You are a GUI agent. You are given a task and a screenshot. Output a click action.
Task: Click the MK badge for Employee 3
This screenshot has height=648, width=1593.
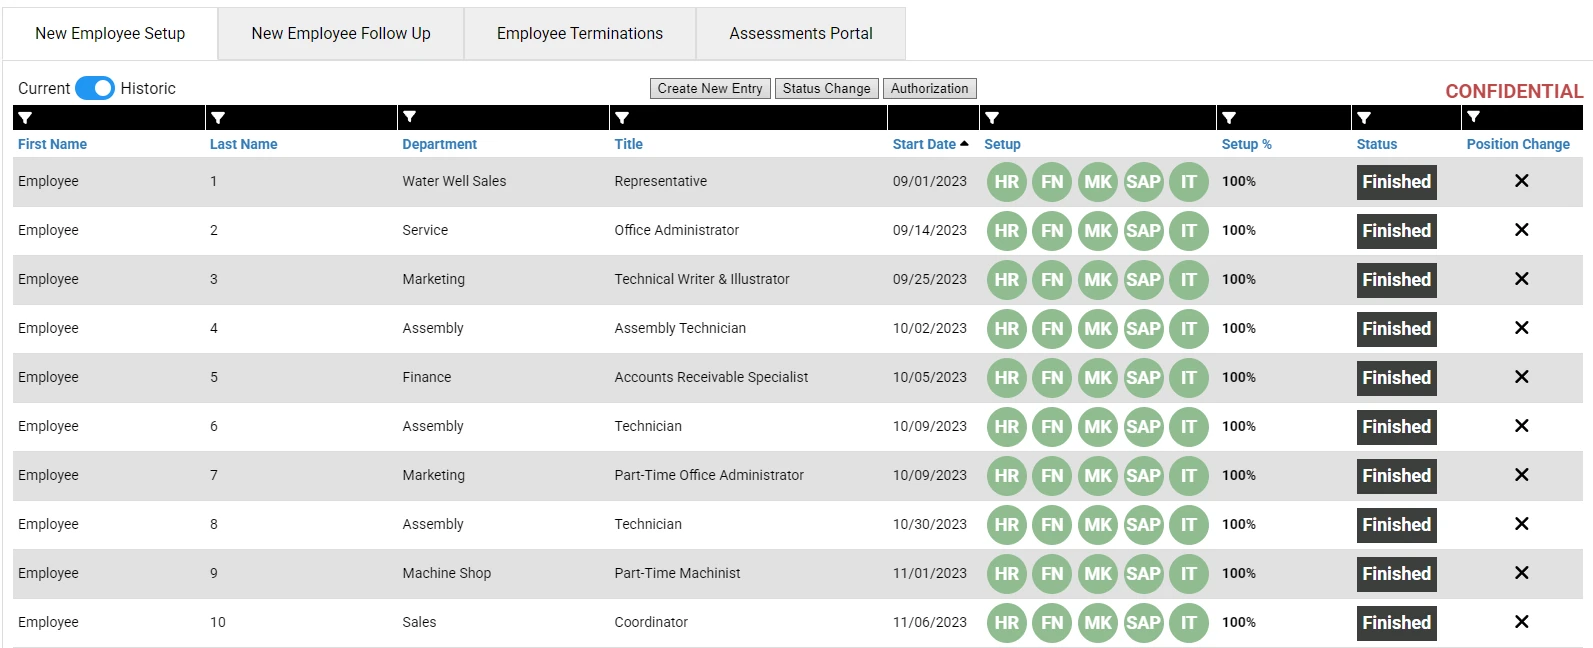point(1098,280)
